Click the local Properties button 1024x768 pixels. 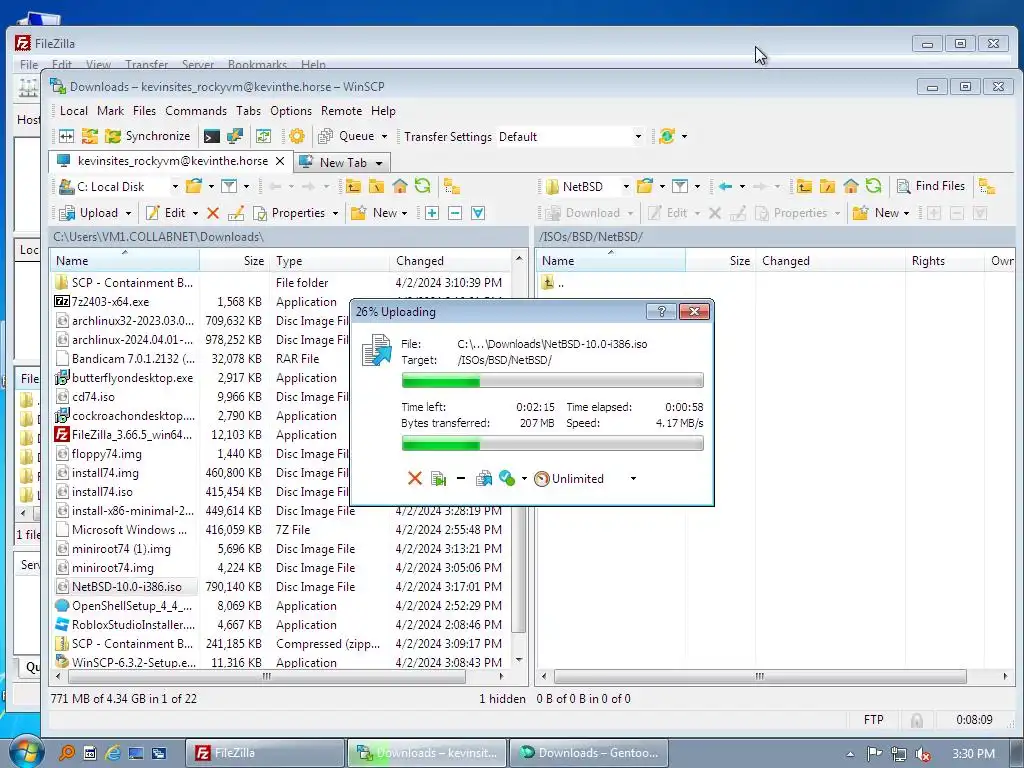click(x=289, y=213)
